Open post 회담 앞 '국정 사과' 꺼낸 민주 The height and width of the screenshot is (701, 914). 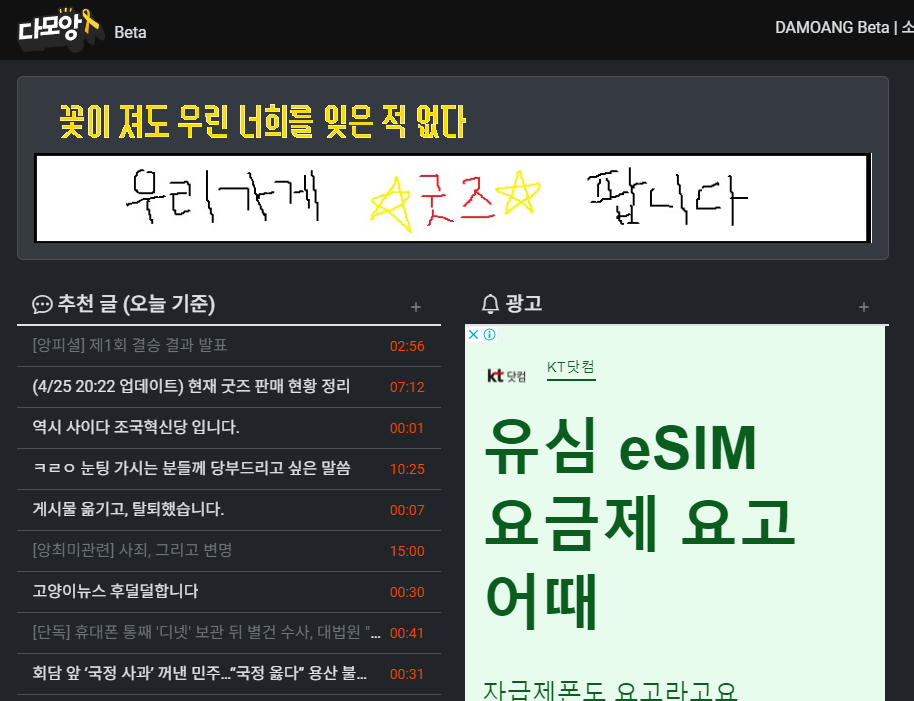pos(199,673)
